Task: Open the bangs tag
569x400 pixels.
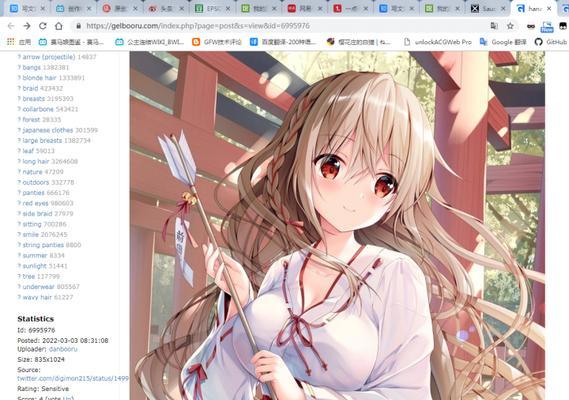Action: click(x=32, y=68)
